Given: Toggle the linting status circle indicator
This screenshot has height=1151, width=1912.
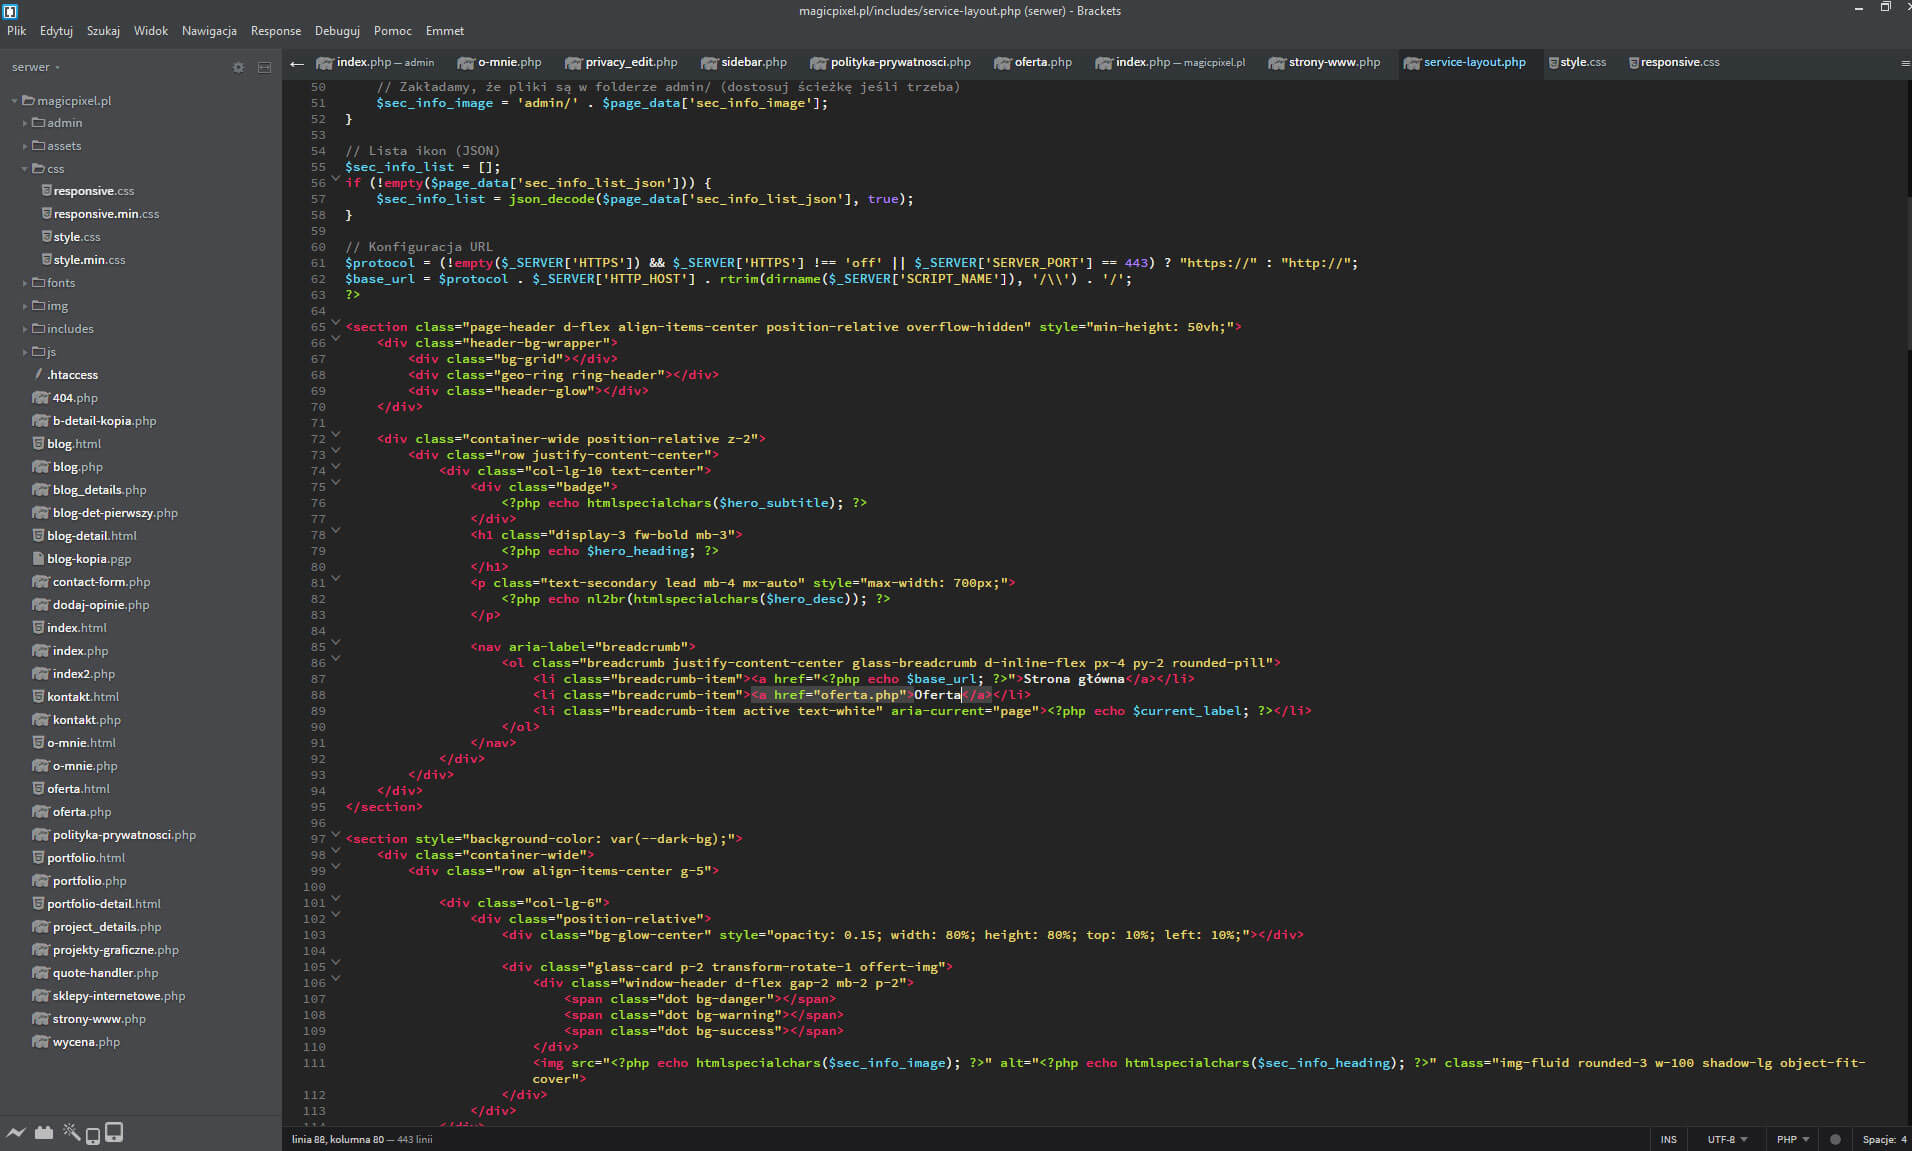Looking at the screenshot, I should pyautogui.click(x=1835, y=1139).
